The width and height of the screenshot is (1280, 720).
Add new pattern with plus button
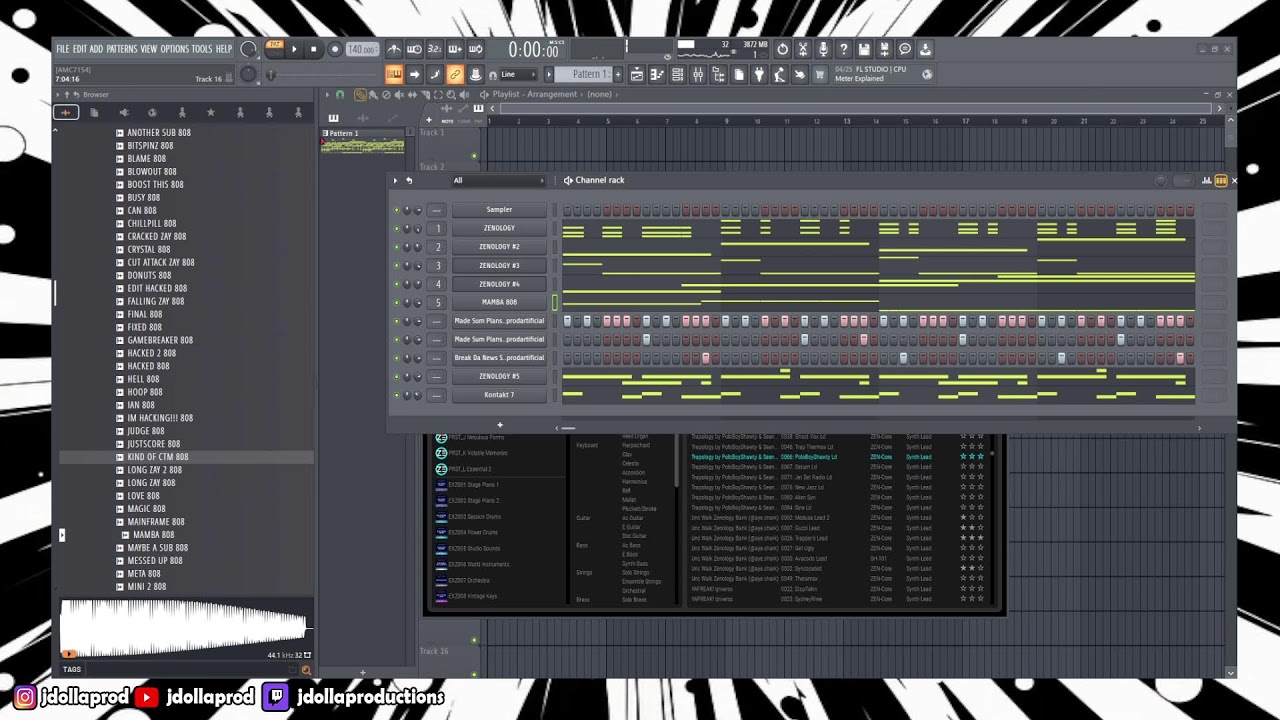coord(618,74)
